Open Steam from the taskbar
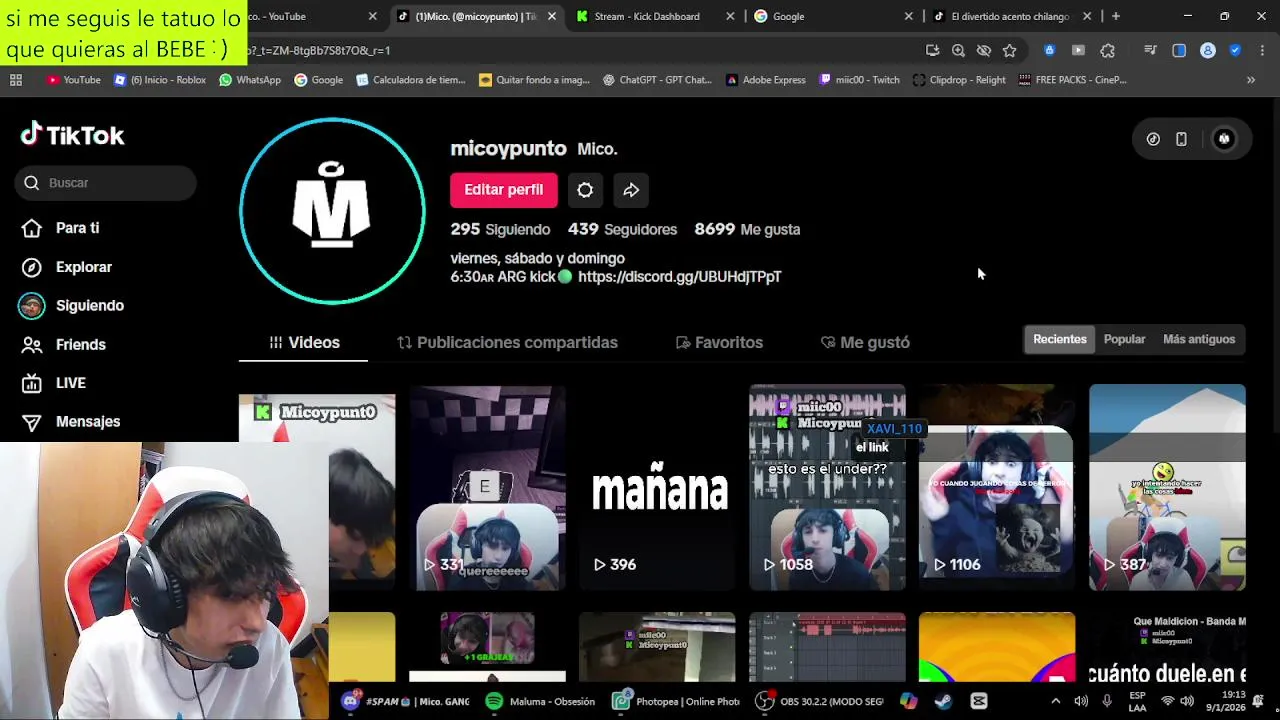The image size is (1280, 720). (943, 702)
